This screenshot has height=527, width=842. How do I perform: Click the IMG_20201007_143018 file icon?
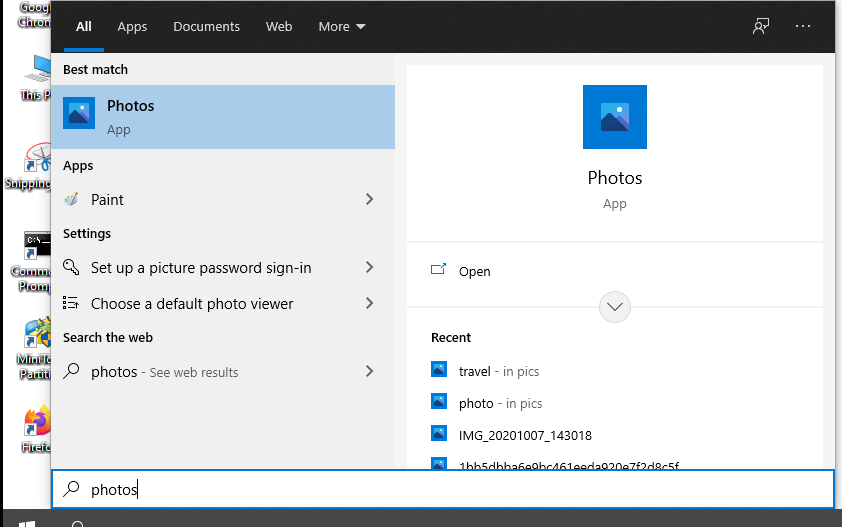439,433
